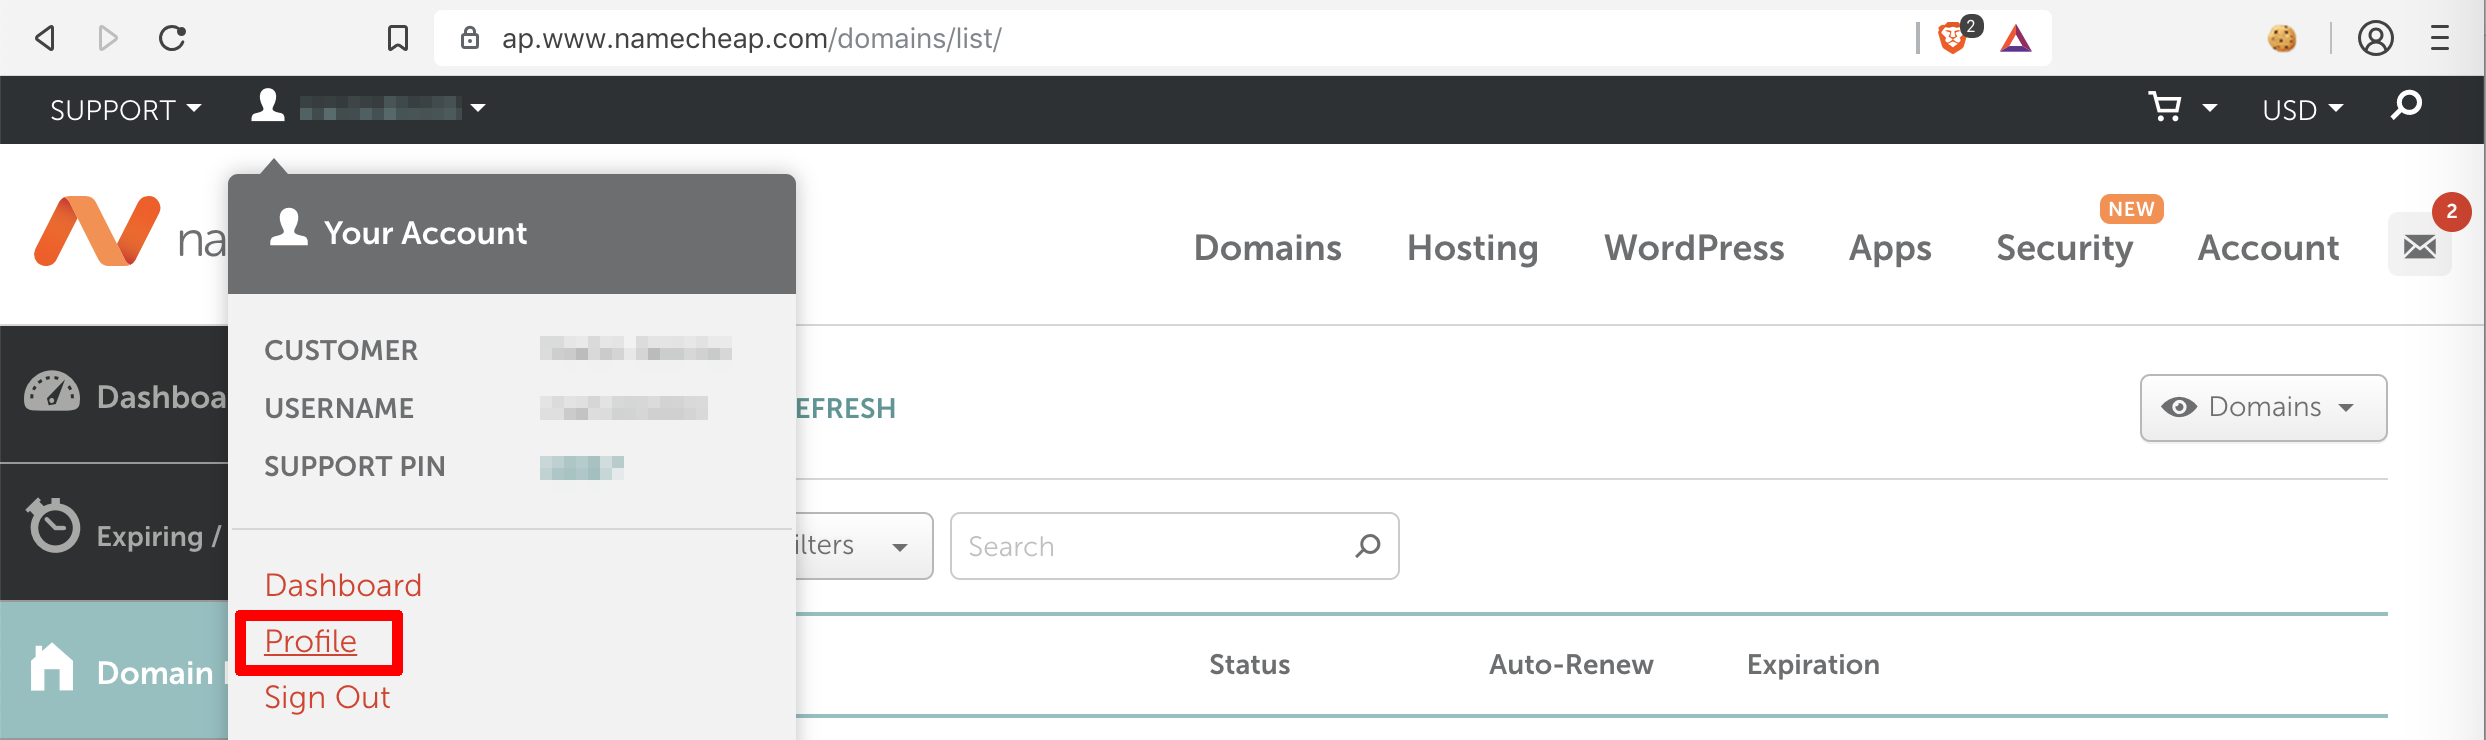Screen dimensions: 2486x740
Task: Click the USERNAME label
Action: [x=339, y=408]
